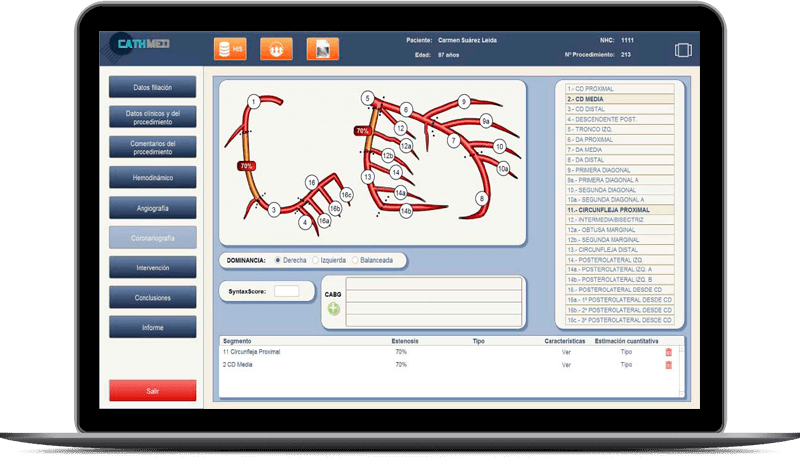Click the CATHMED logo
The width and height of the screenshot is (800, 459).
[x=144, y=47]
